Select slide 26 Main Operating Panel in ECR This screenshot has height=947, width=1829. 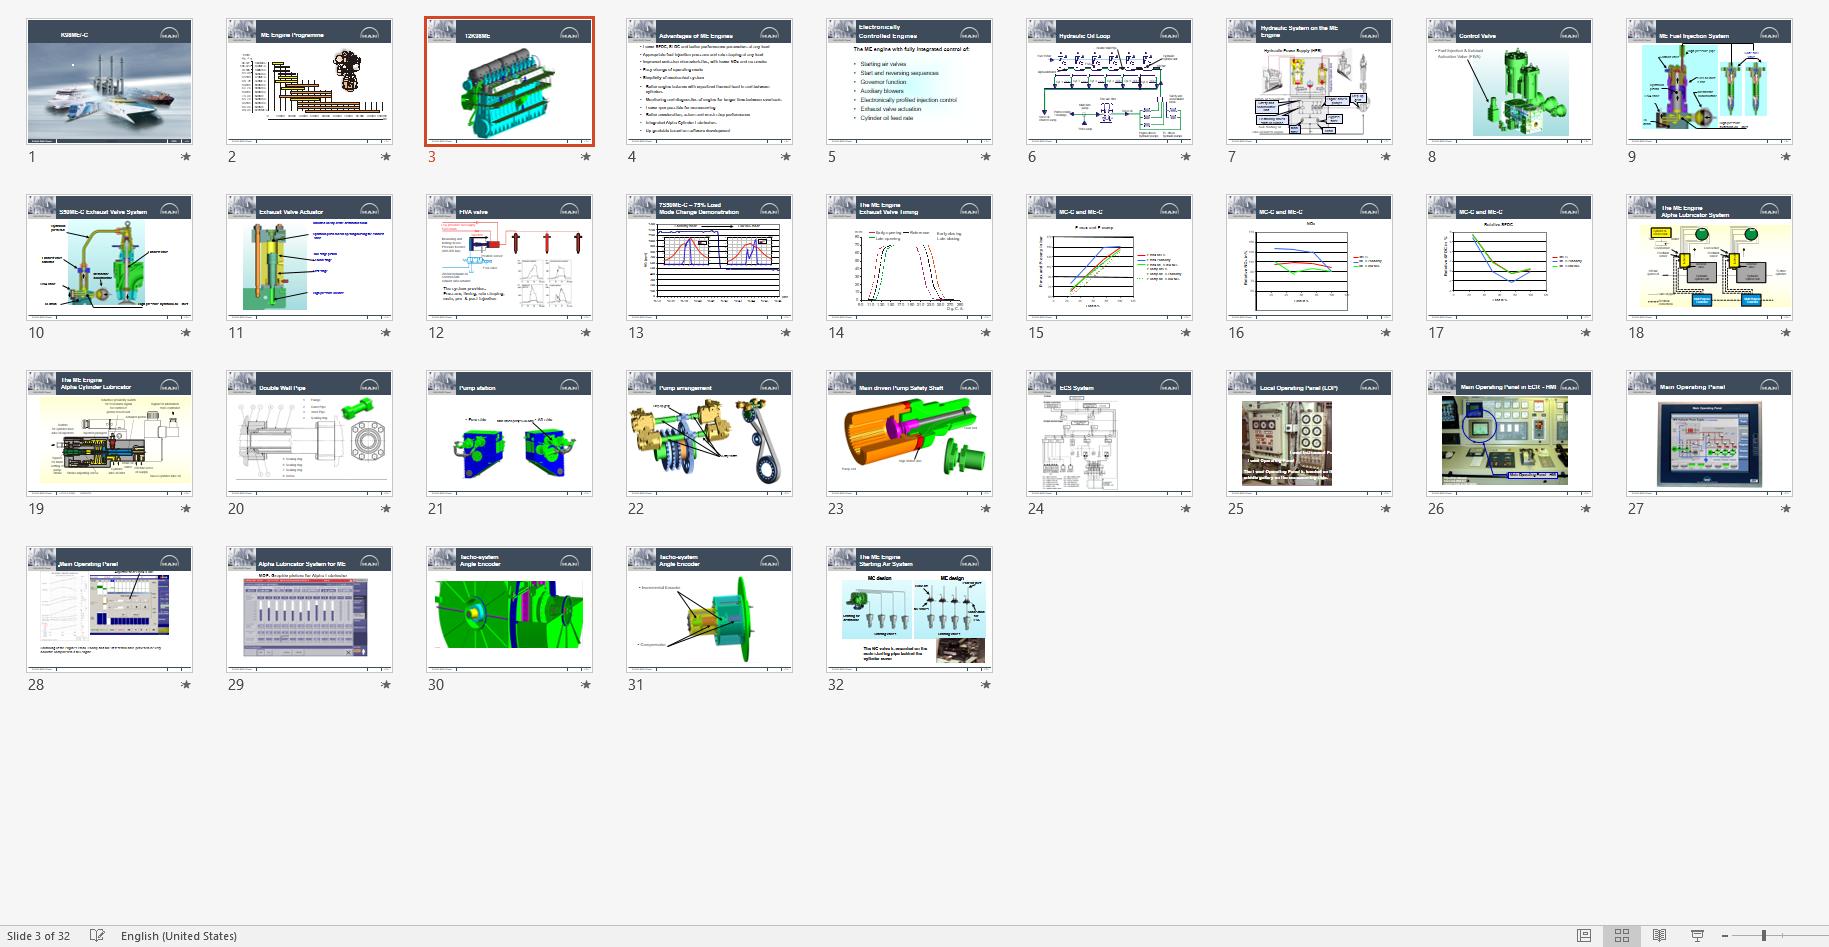tap(1510, 433)
